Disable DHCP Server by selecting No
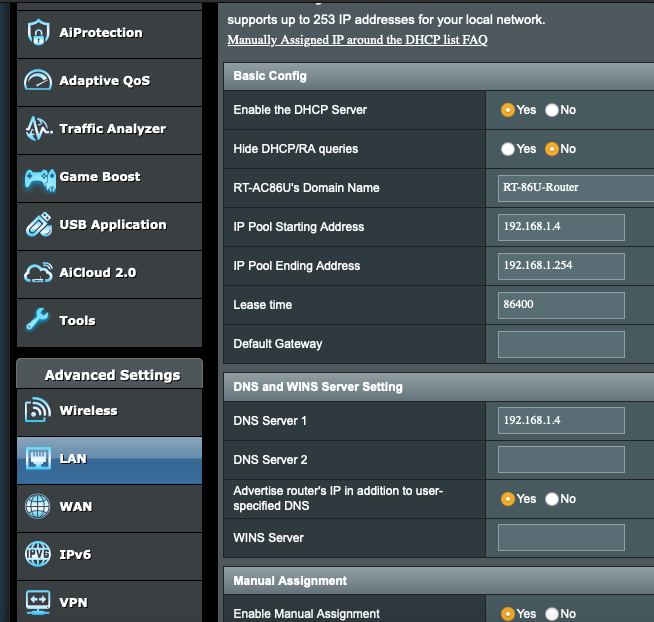 point(552,110)
